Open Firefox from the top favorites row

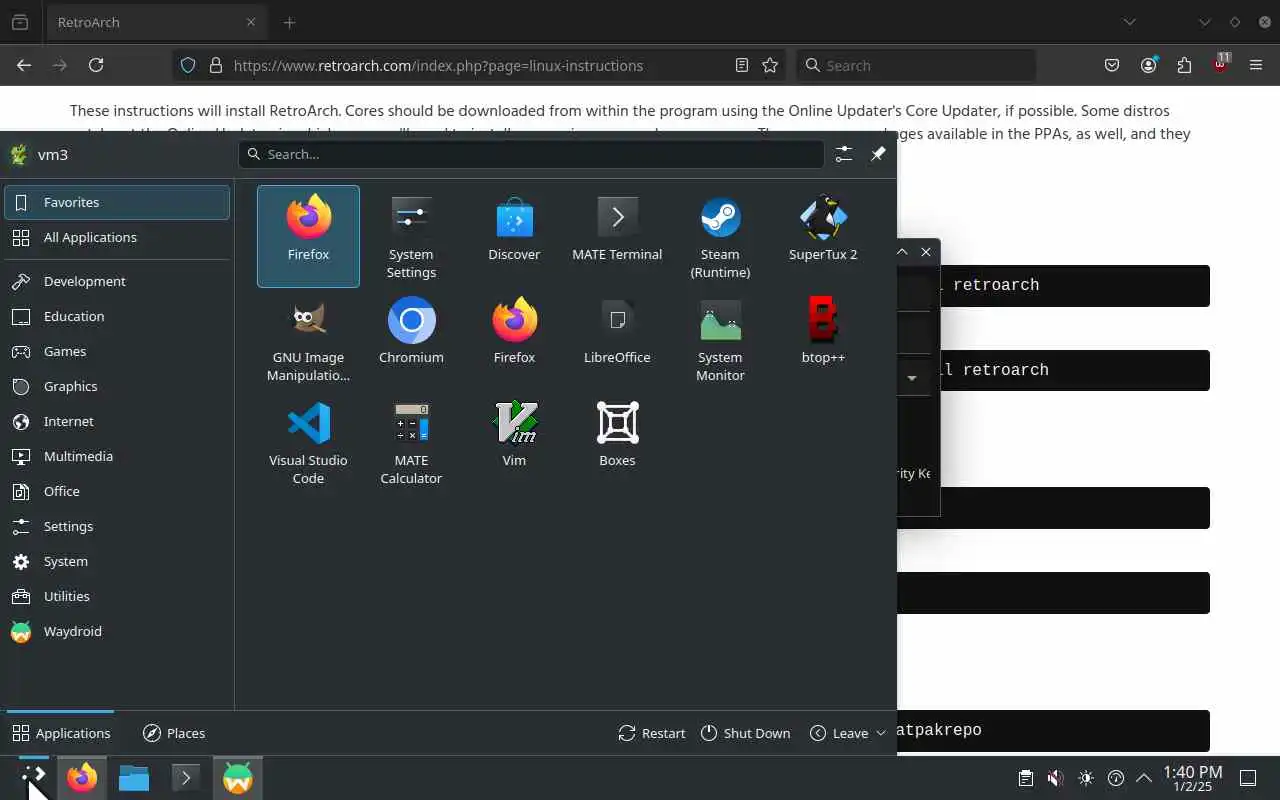[x=308, y=236]
